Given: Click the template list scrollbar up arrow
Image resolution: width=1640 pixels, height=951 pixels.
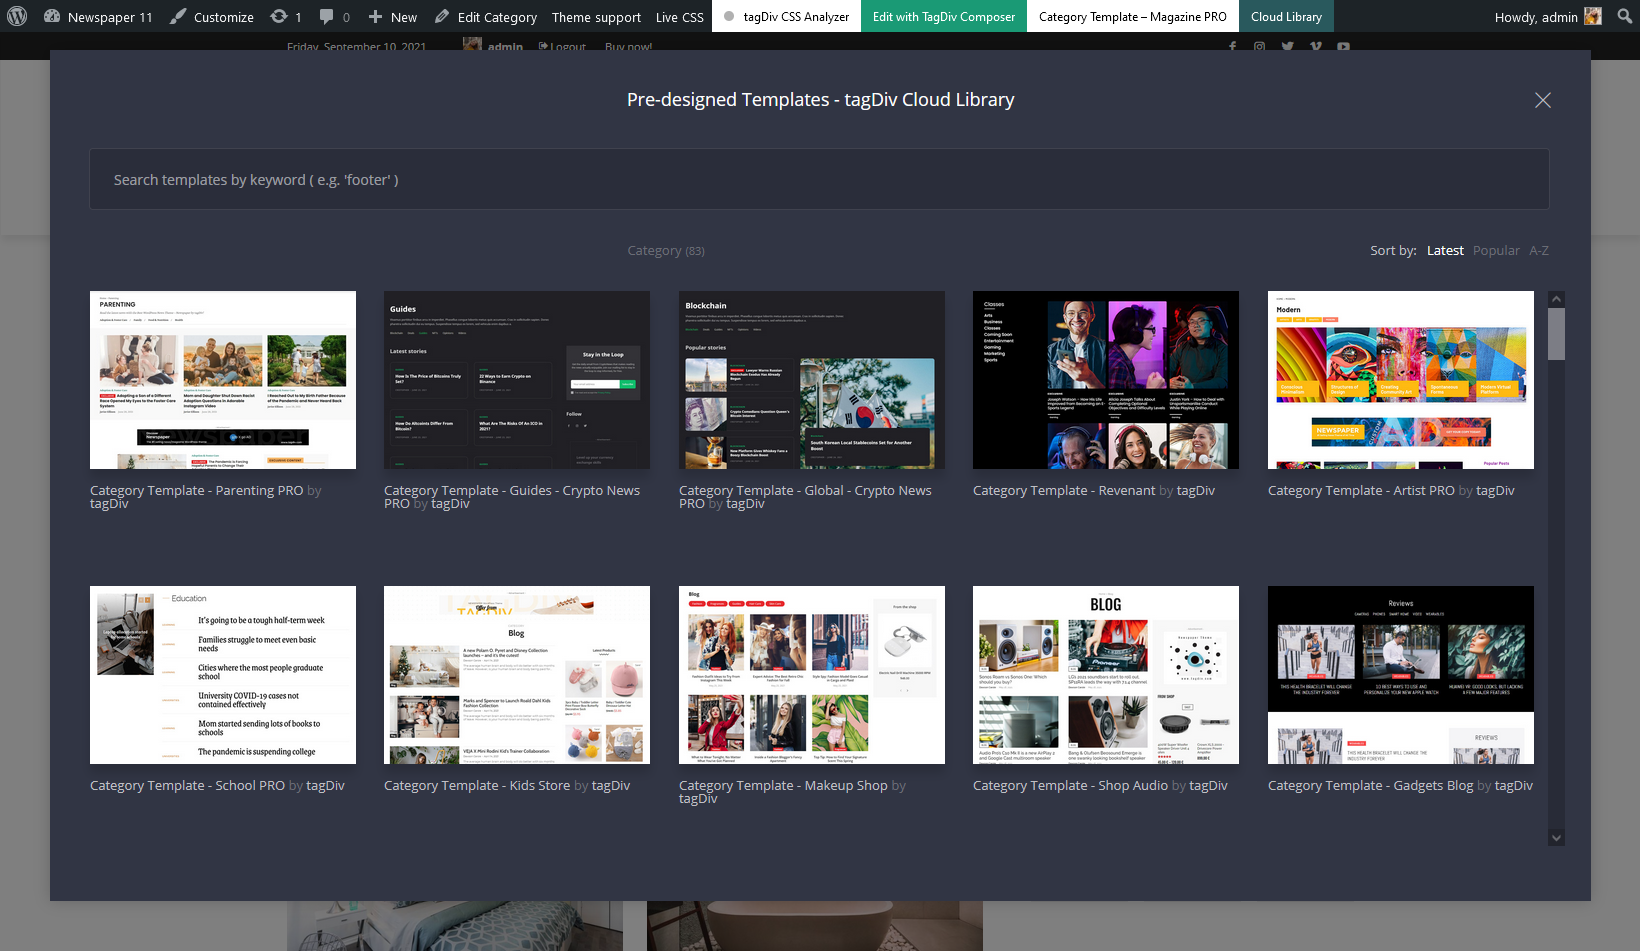Looking at the screenshot, I should (x=1556, y=299).
